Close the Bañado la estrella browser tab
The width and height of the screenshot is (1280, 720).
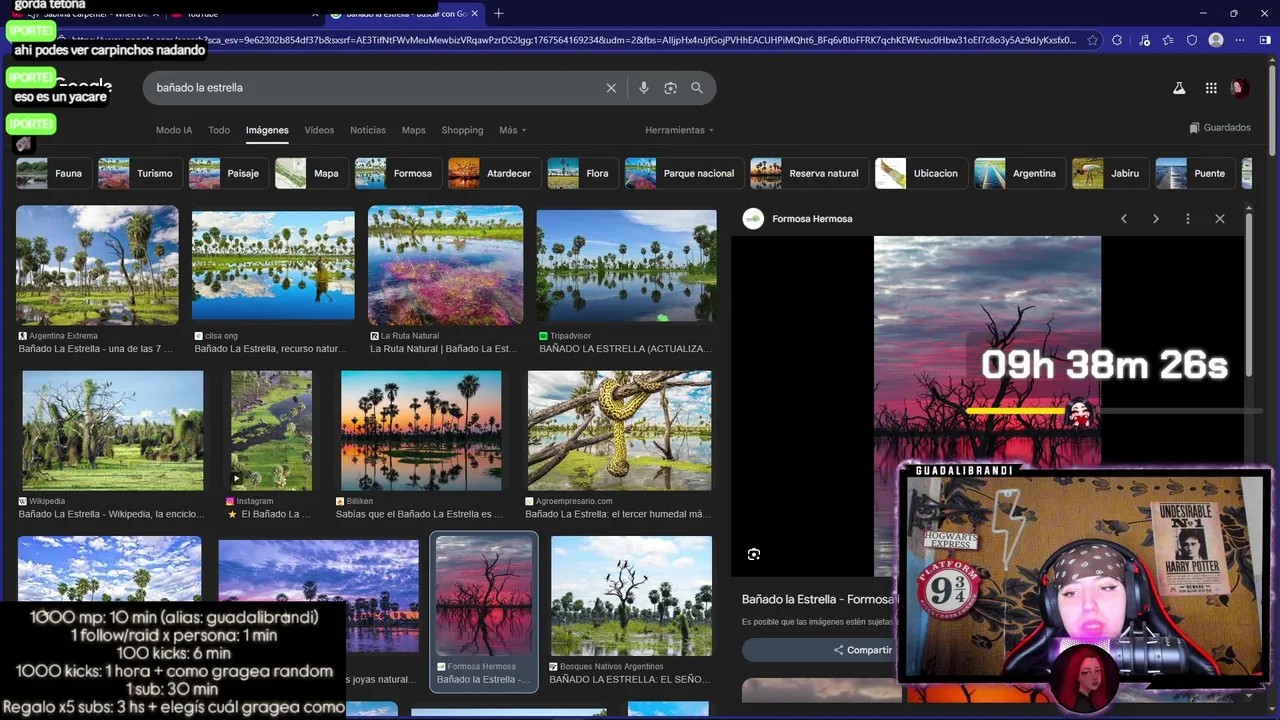point(475,14)
